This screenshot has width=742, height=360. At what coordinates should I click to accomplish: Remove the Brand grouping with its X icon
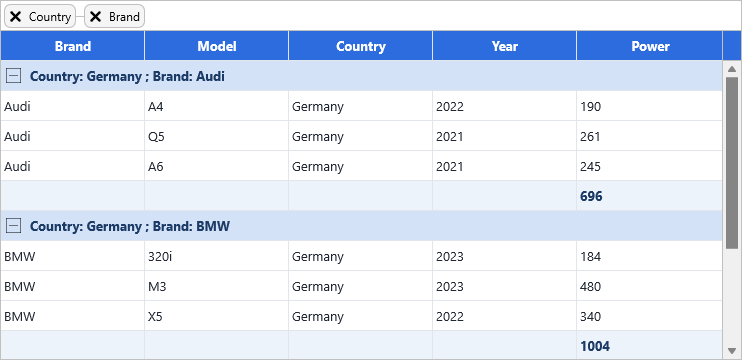96,17
